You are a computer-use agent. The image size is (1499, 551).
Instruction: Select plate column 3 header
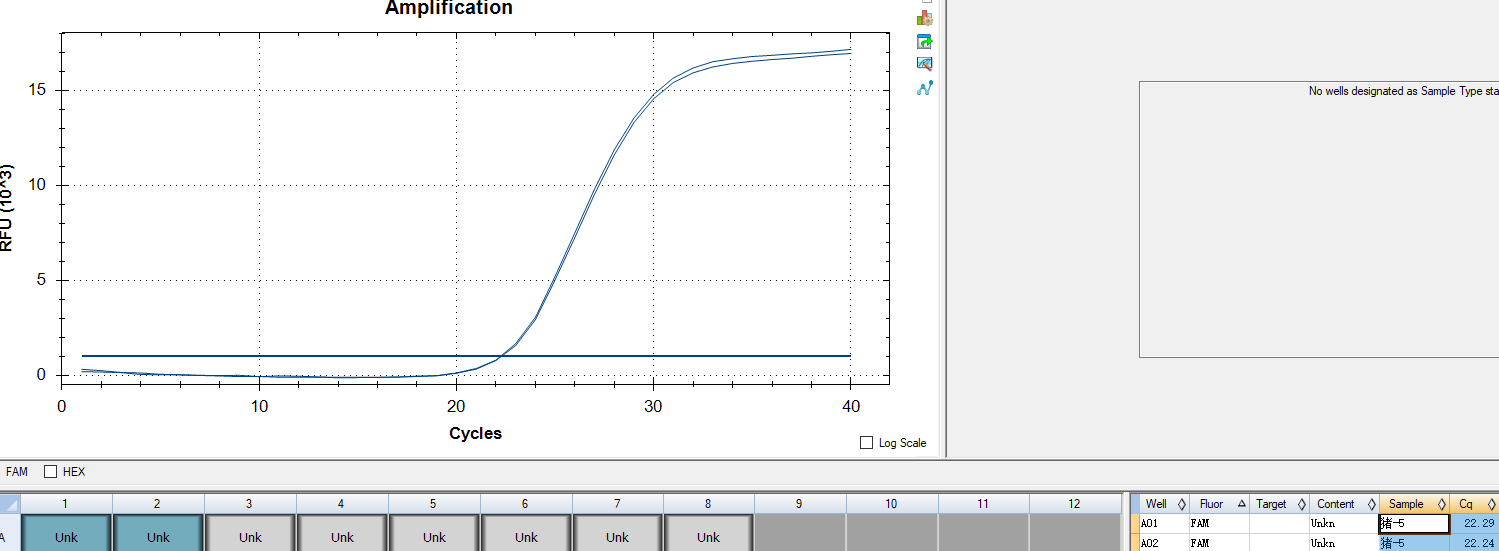[250, 504]
